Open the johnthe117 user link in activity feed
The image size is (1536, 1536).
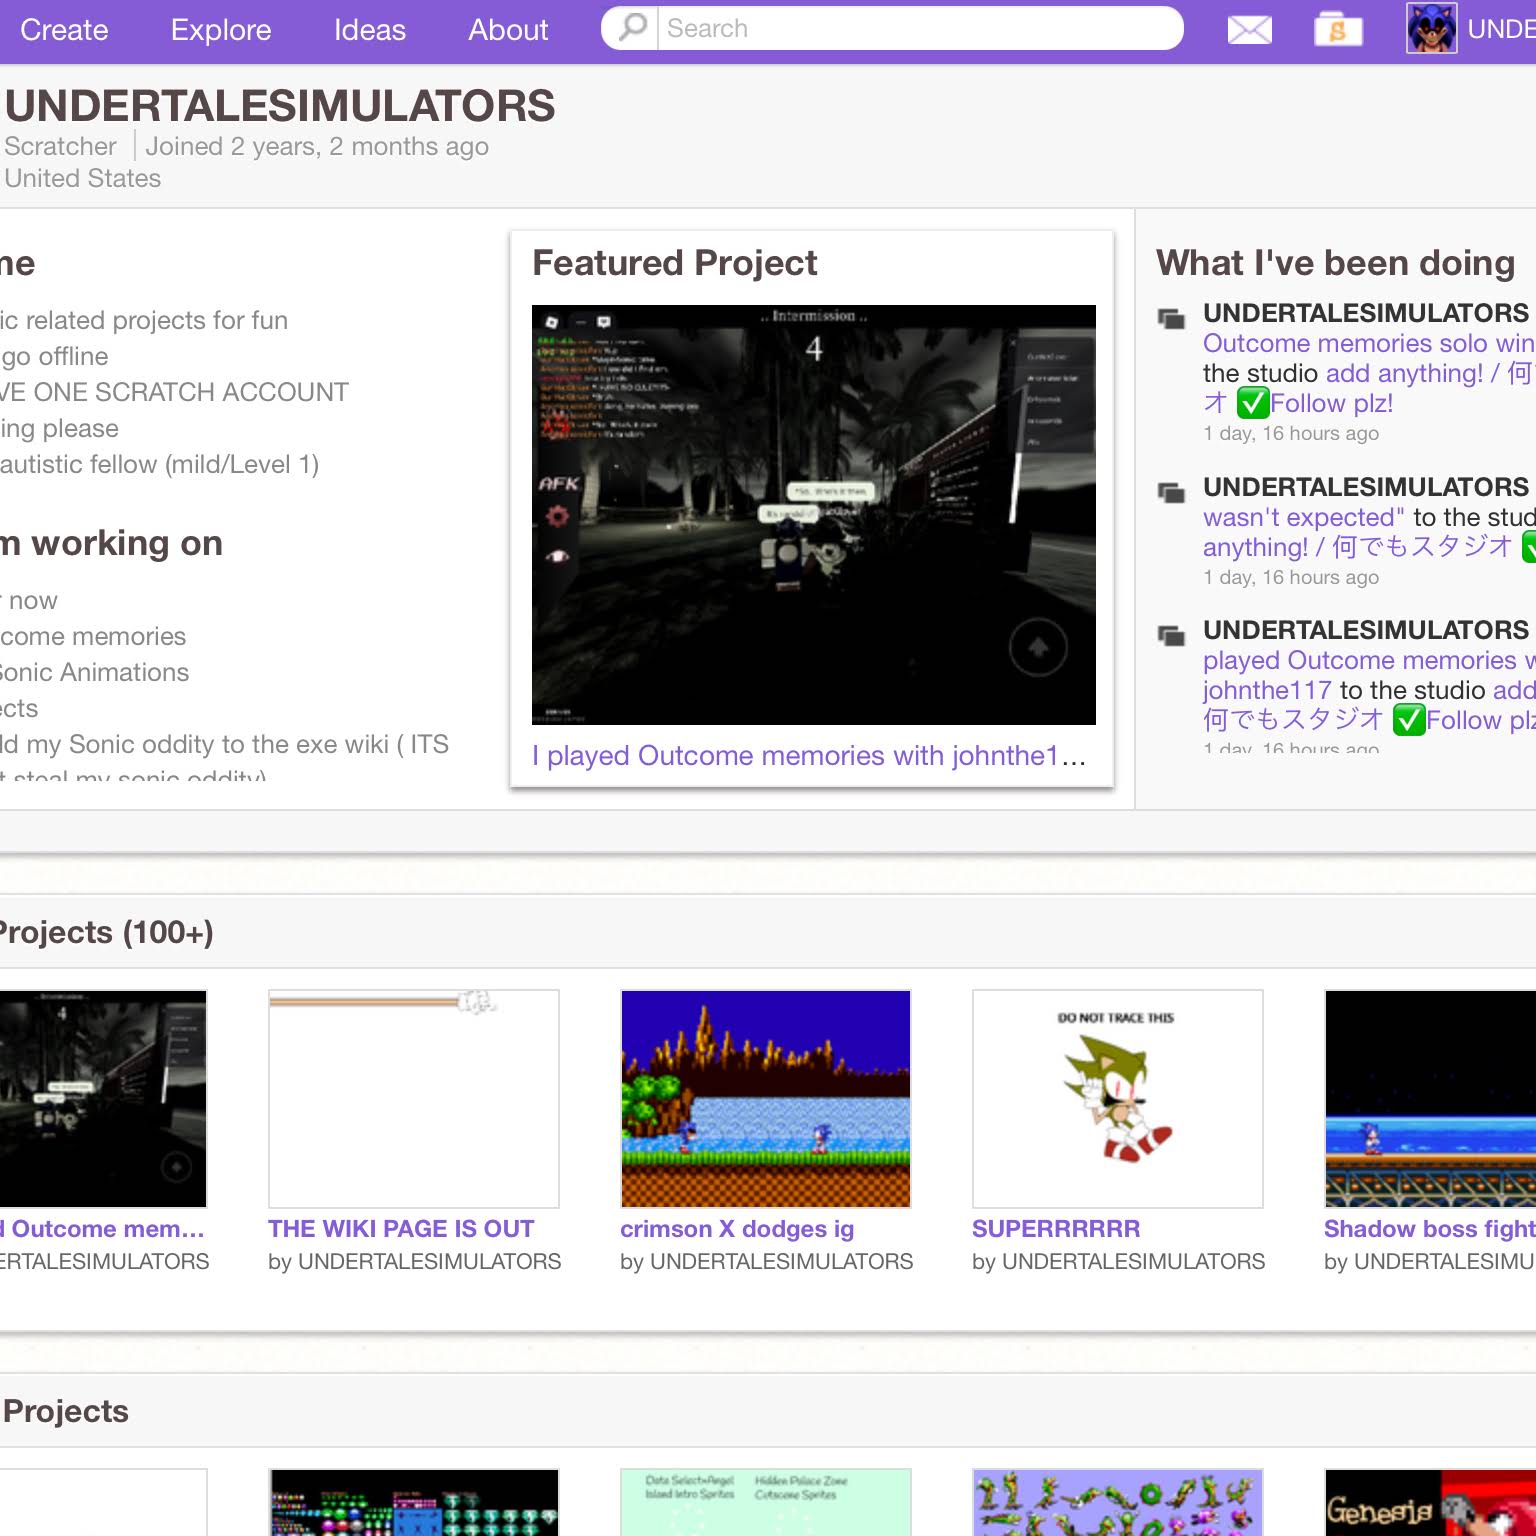(x=1267, y=690)
